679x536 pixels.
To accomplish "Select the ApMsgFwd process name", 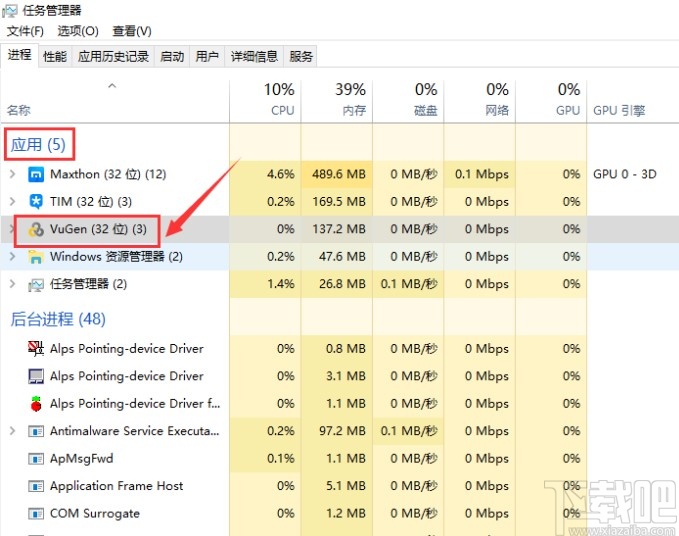I will 82,459.
